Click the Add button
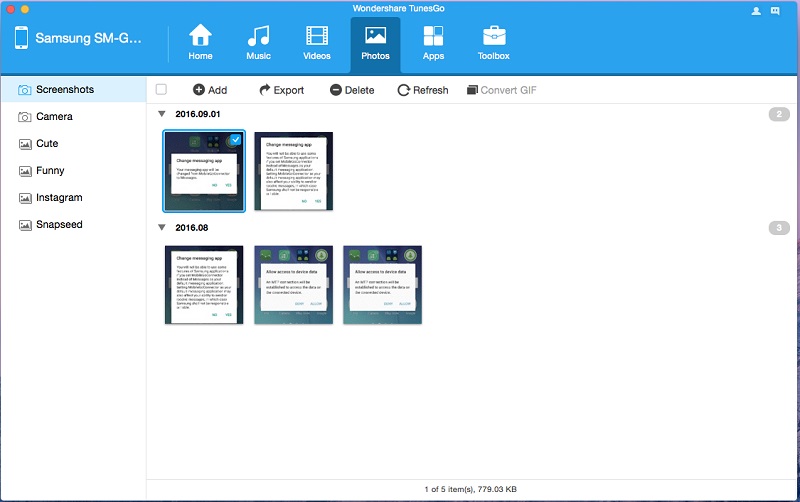The image size is (800, 502). [x=210, y=90]
